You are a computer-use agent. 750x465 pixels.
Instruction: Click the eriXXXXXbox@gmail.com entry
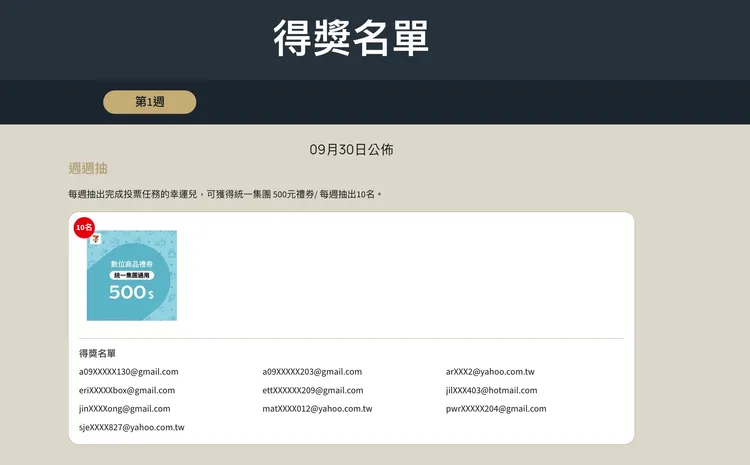(x=127, y=390)
